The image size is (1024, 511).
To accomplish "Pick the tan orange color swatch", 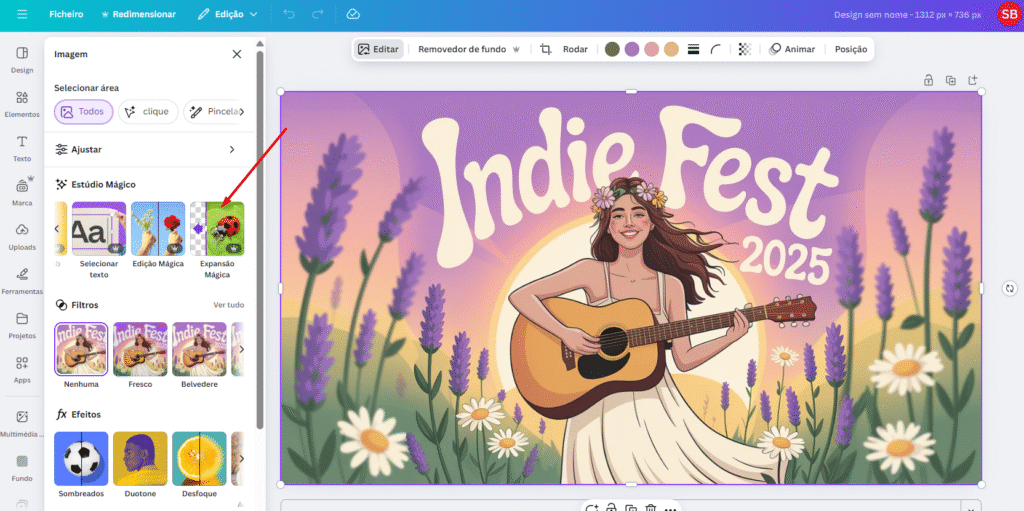I will pos(671,49).
